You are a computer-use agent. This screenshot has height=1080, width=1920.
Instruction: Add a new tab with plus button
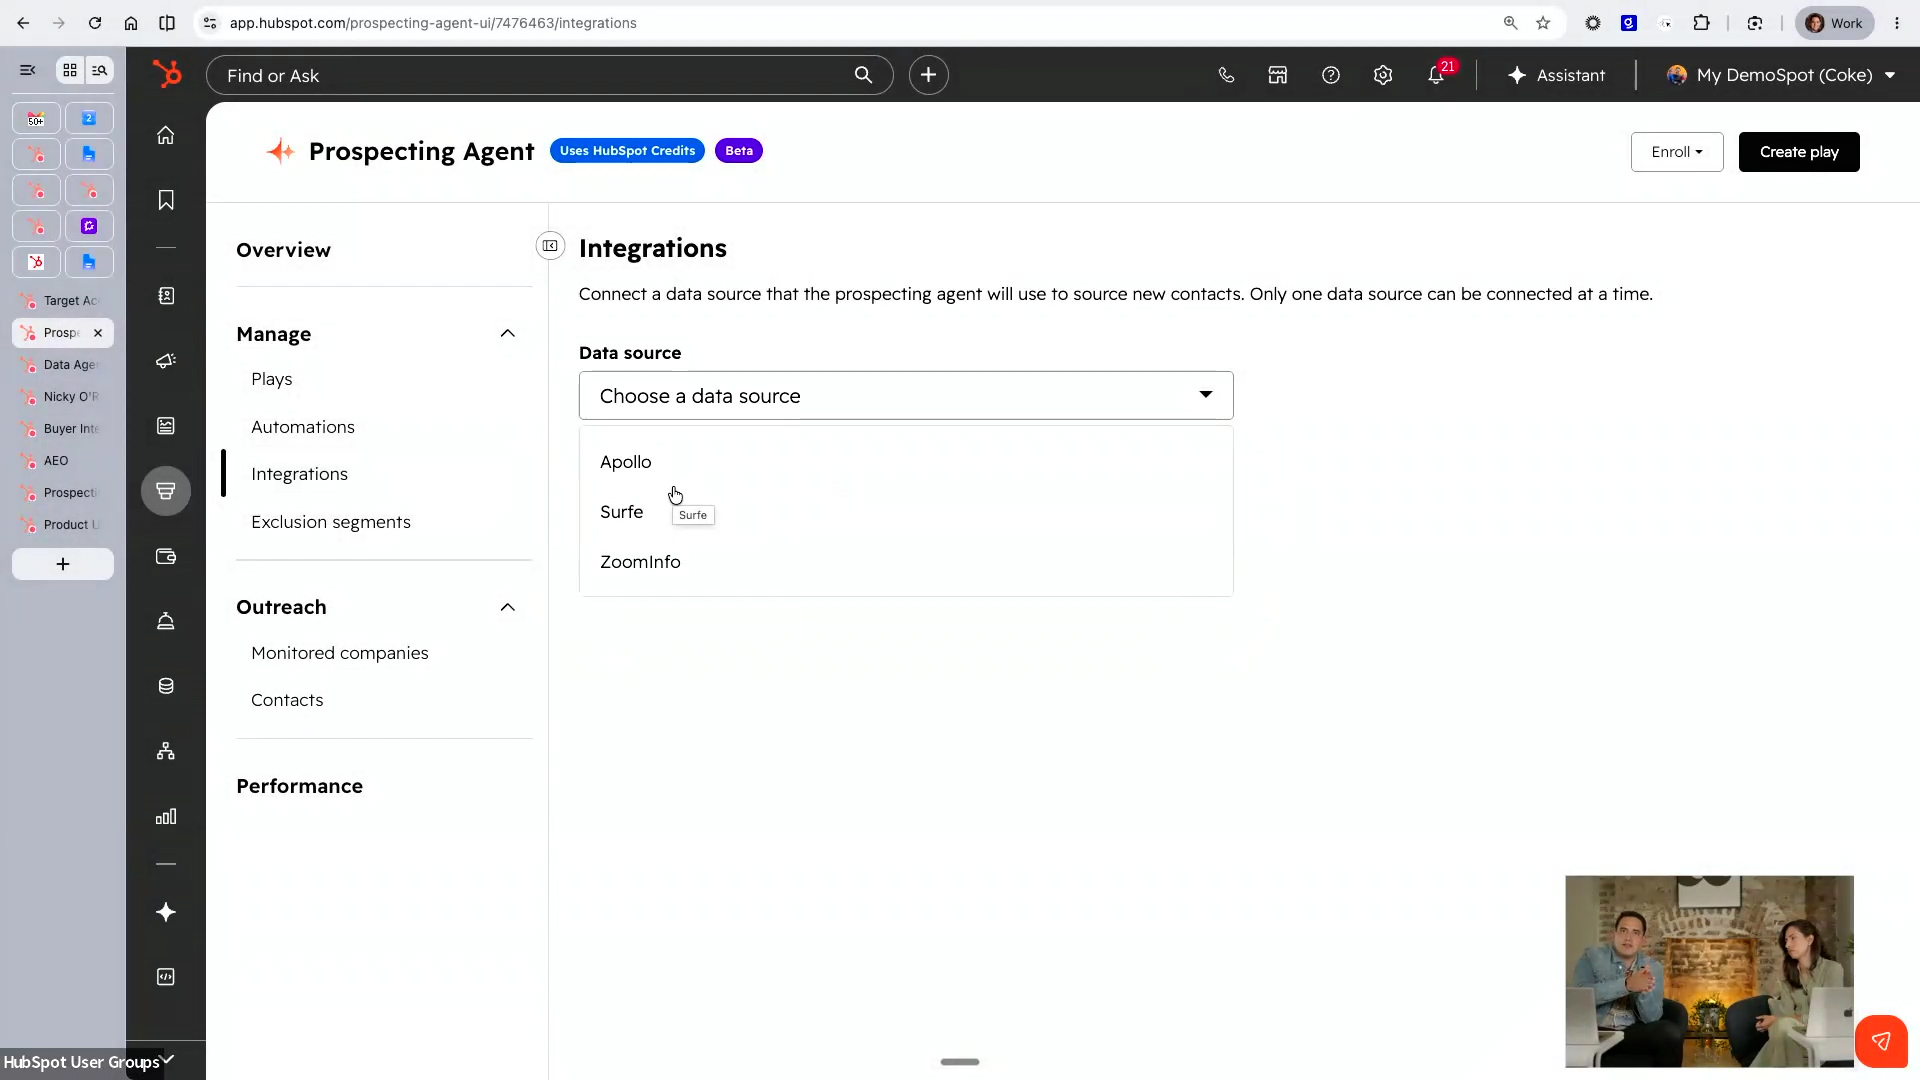click(63, 564)
